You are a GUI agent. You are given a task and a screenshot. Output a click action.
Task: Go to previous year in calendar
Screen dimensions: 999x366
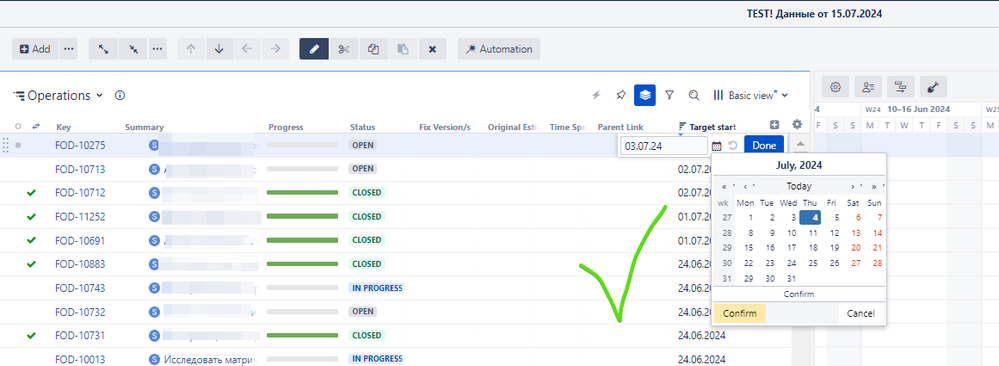pyautogui.click(x=724, y=187)
